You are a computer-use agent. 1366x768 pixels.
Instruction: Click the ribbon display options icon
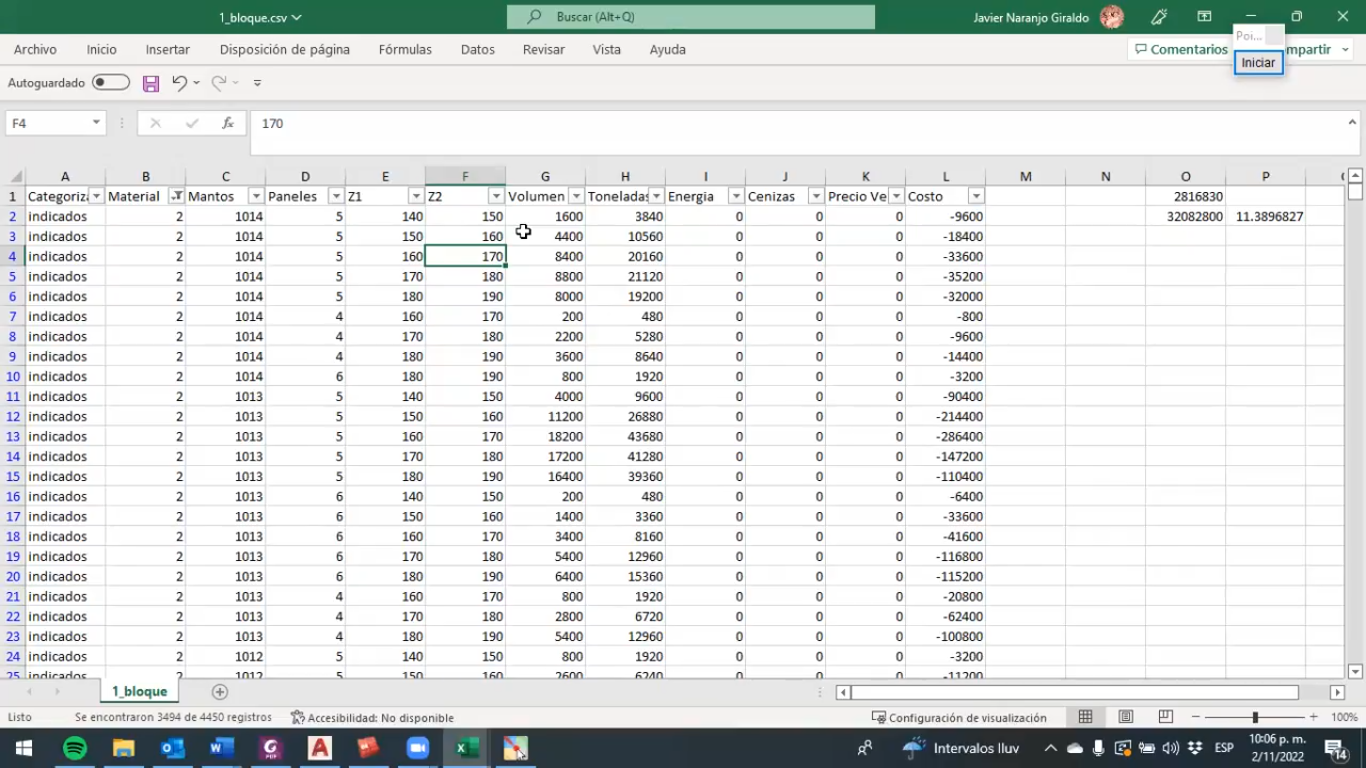tap(1204, 17)
